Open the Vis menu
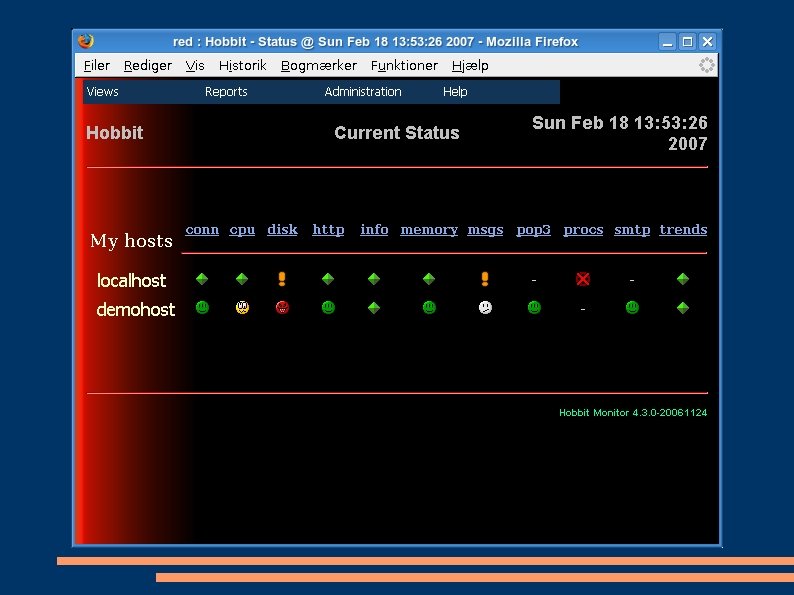The width and height of the screenshot is (794, 595). tap(195, 66)
